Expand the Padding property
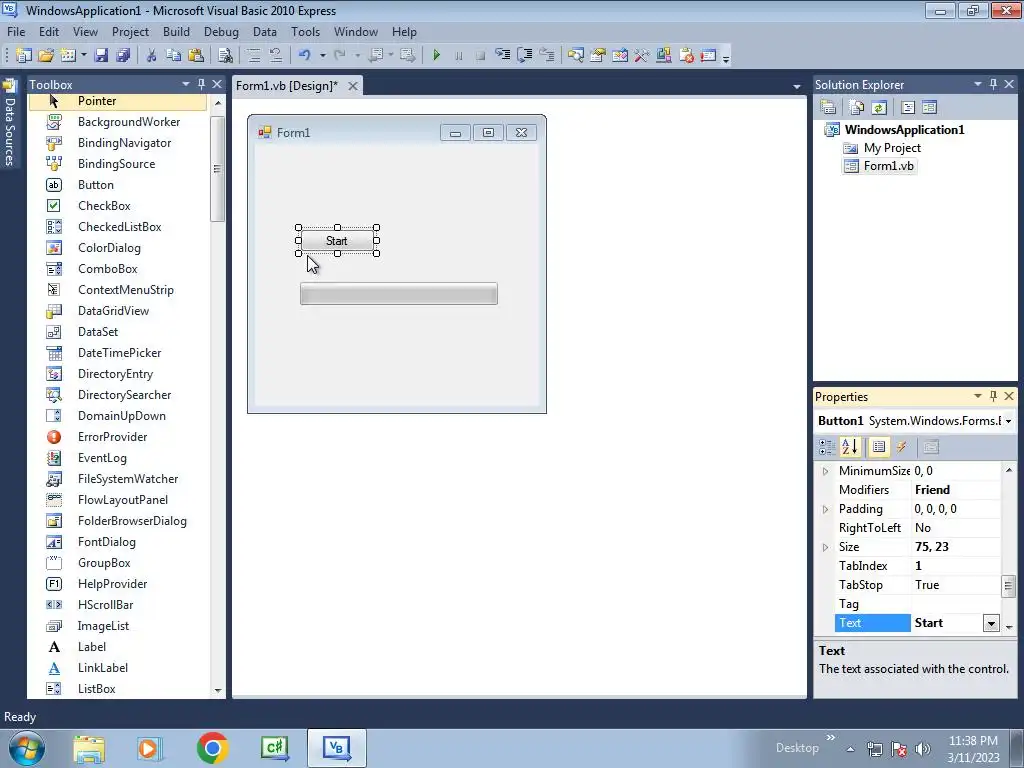 (x=825, y=509)
